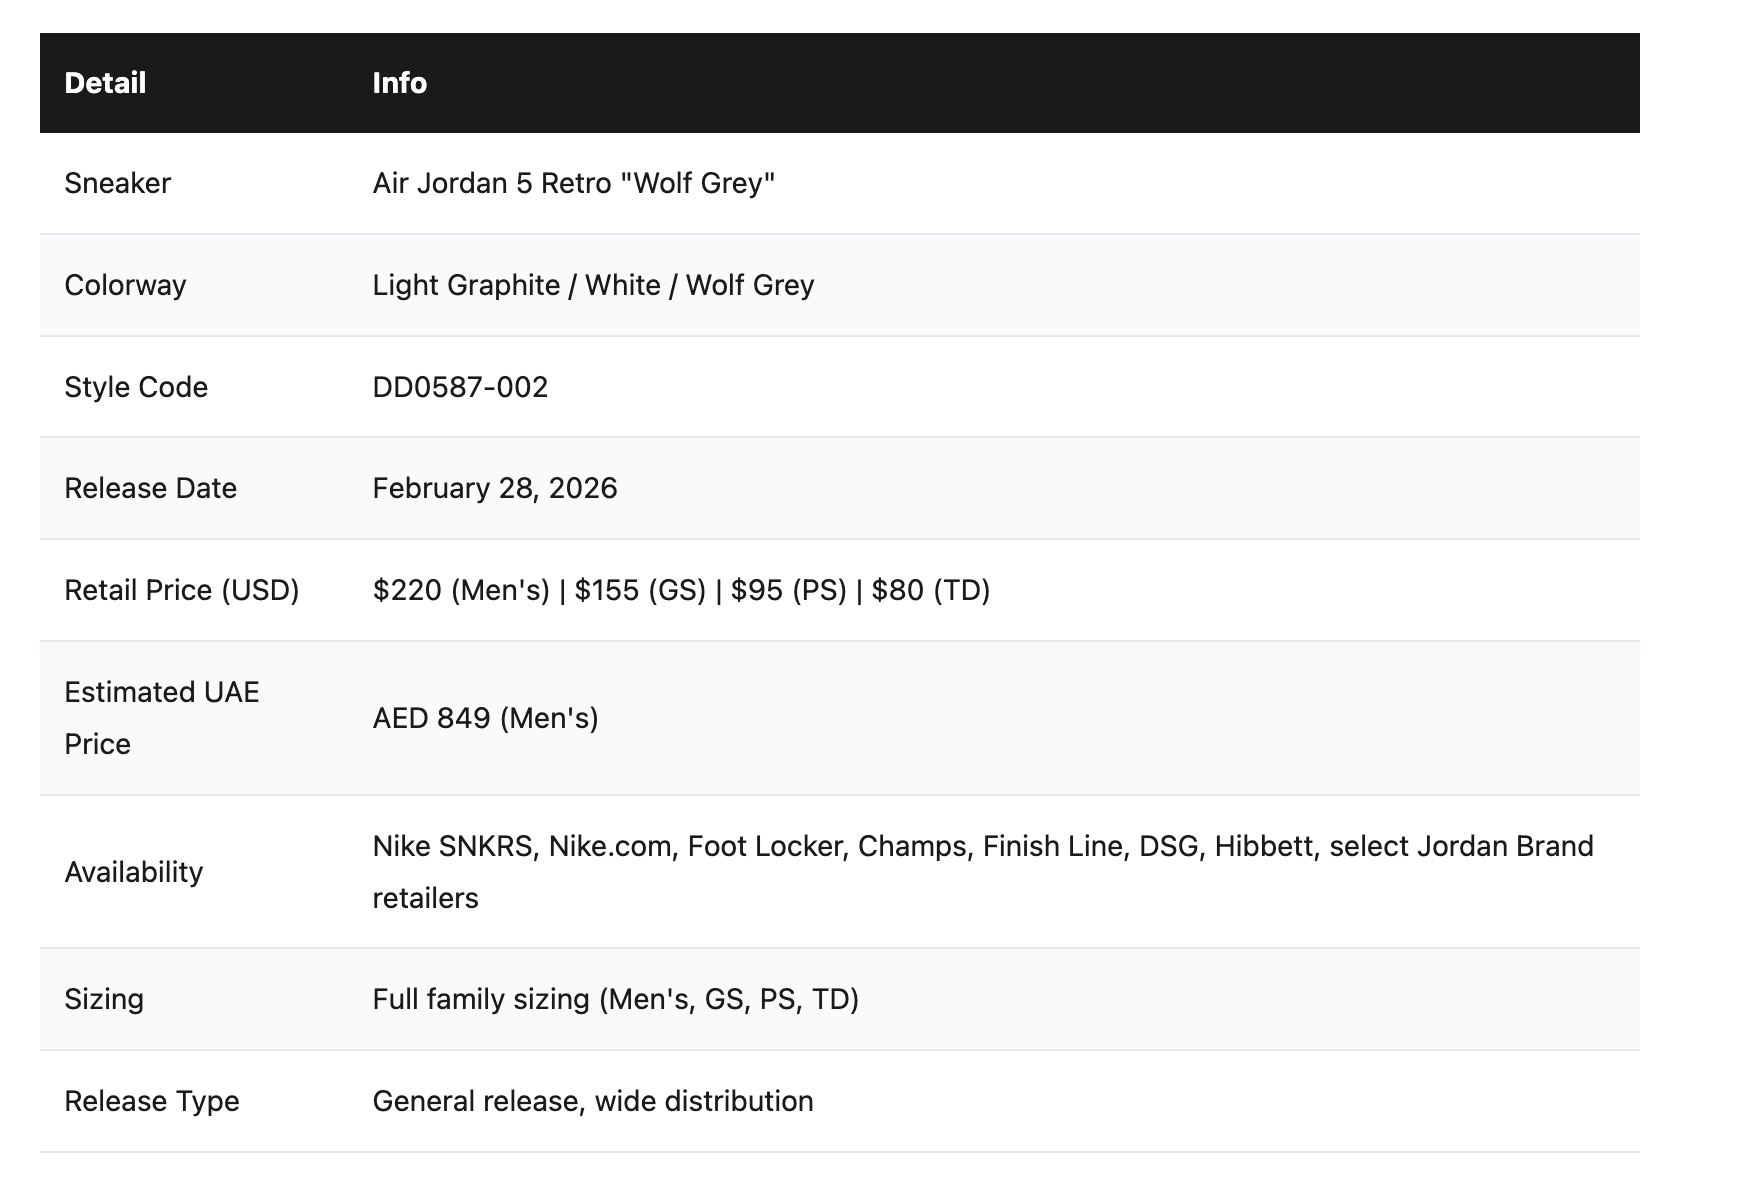Select the Availability row label
The width and height of the screenshot is (1756, 1202).
[x=133, y=872]
